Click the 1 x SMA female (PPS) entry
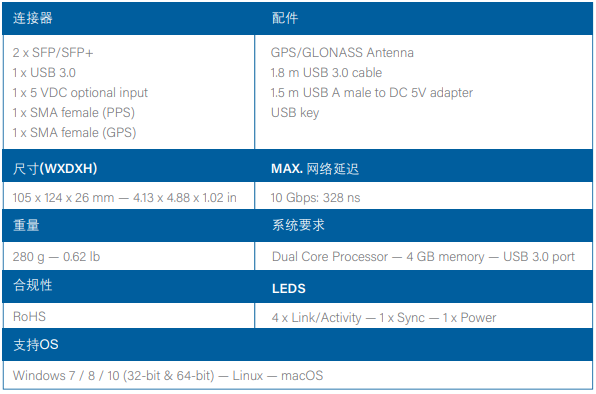This screenshot has height=394, width=596. [x=74, y=112]
